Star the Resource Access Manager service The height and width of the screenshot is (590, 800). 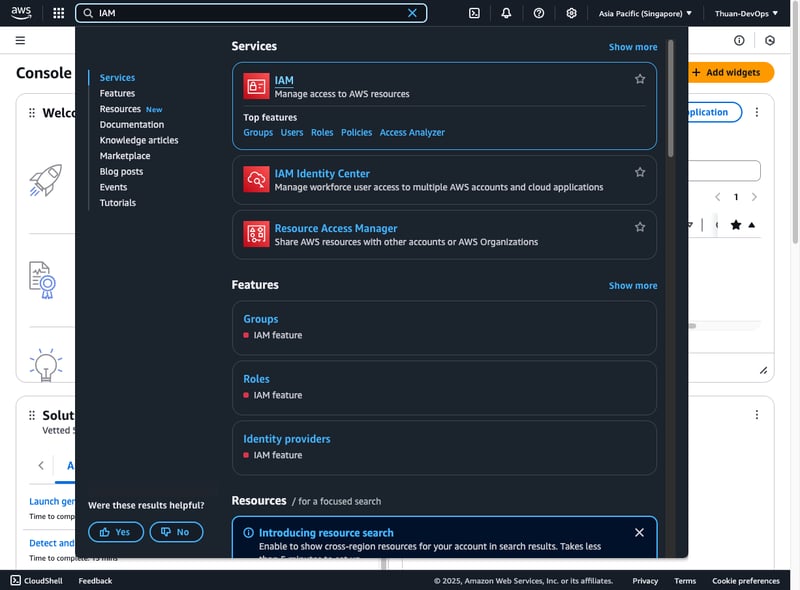pyautogui.click(x=640, y=227)
